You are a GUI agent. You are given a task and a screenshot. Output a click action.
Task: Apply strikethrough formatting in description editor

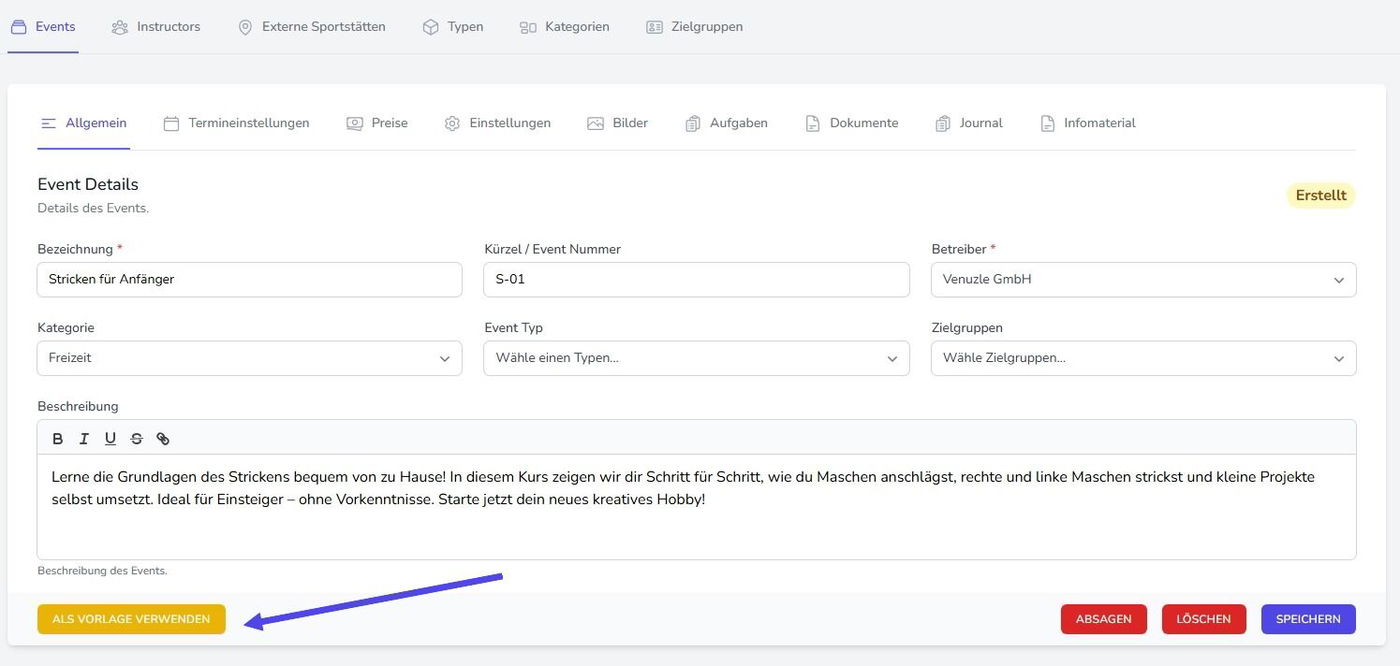pos(136,439)
